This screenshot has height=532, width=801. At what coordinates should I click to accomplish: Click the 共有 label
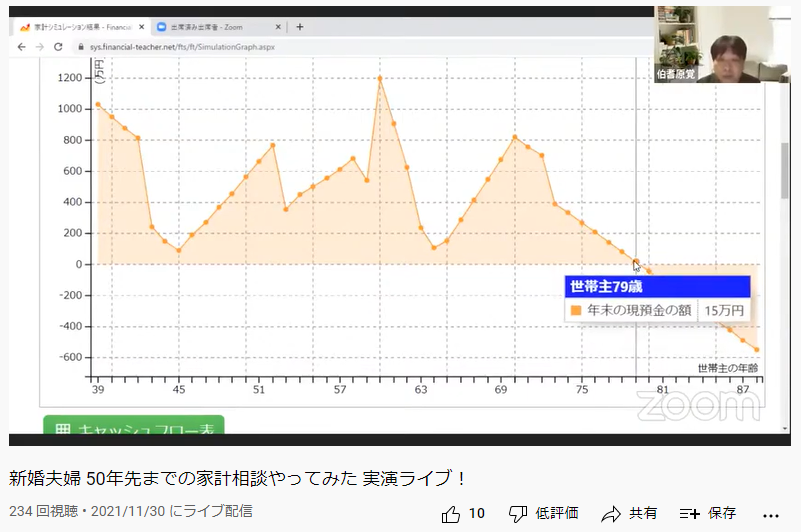tap(643, 513)
